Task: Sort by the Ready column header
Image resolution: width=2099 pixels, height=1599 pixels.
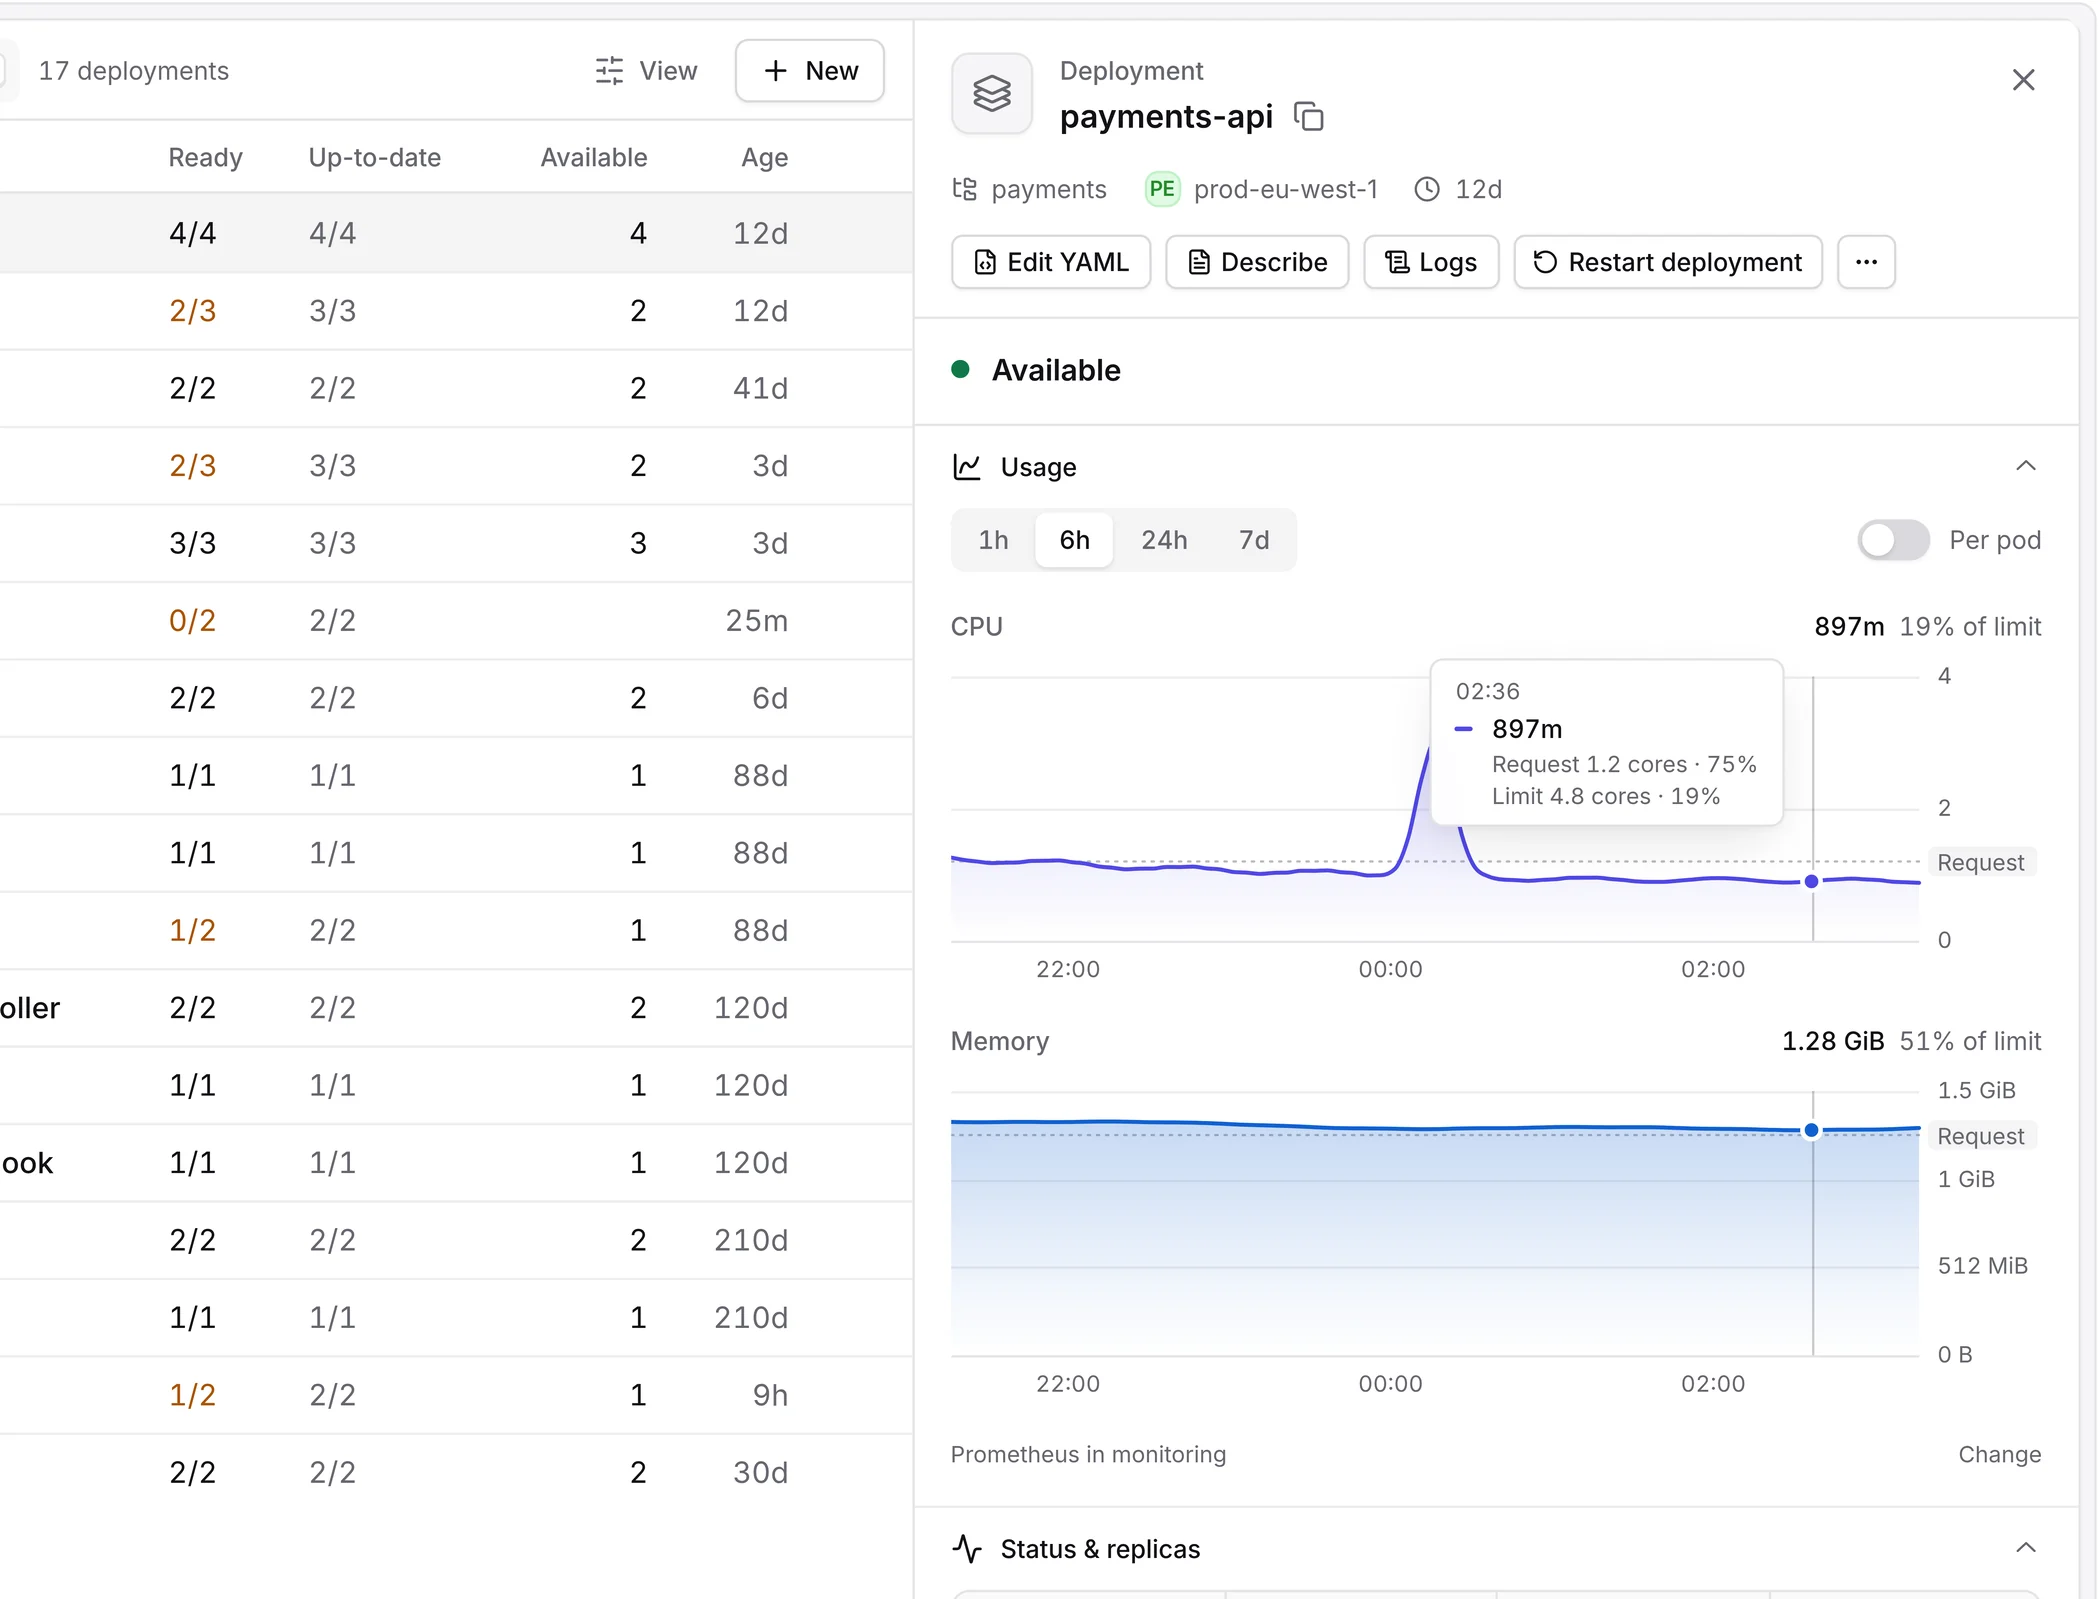Action: (x=205, y=157)
